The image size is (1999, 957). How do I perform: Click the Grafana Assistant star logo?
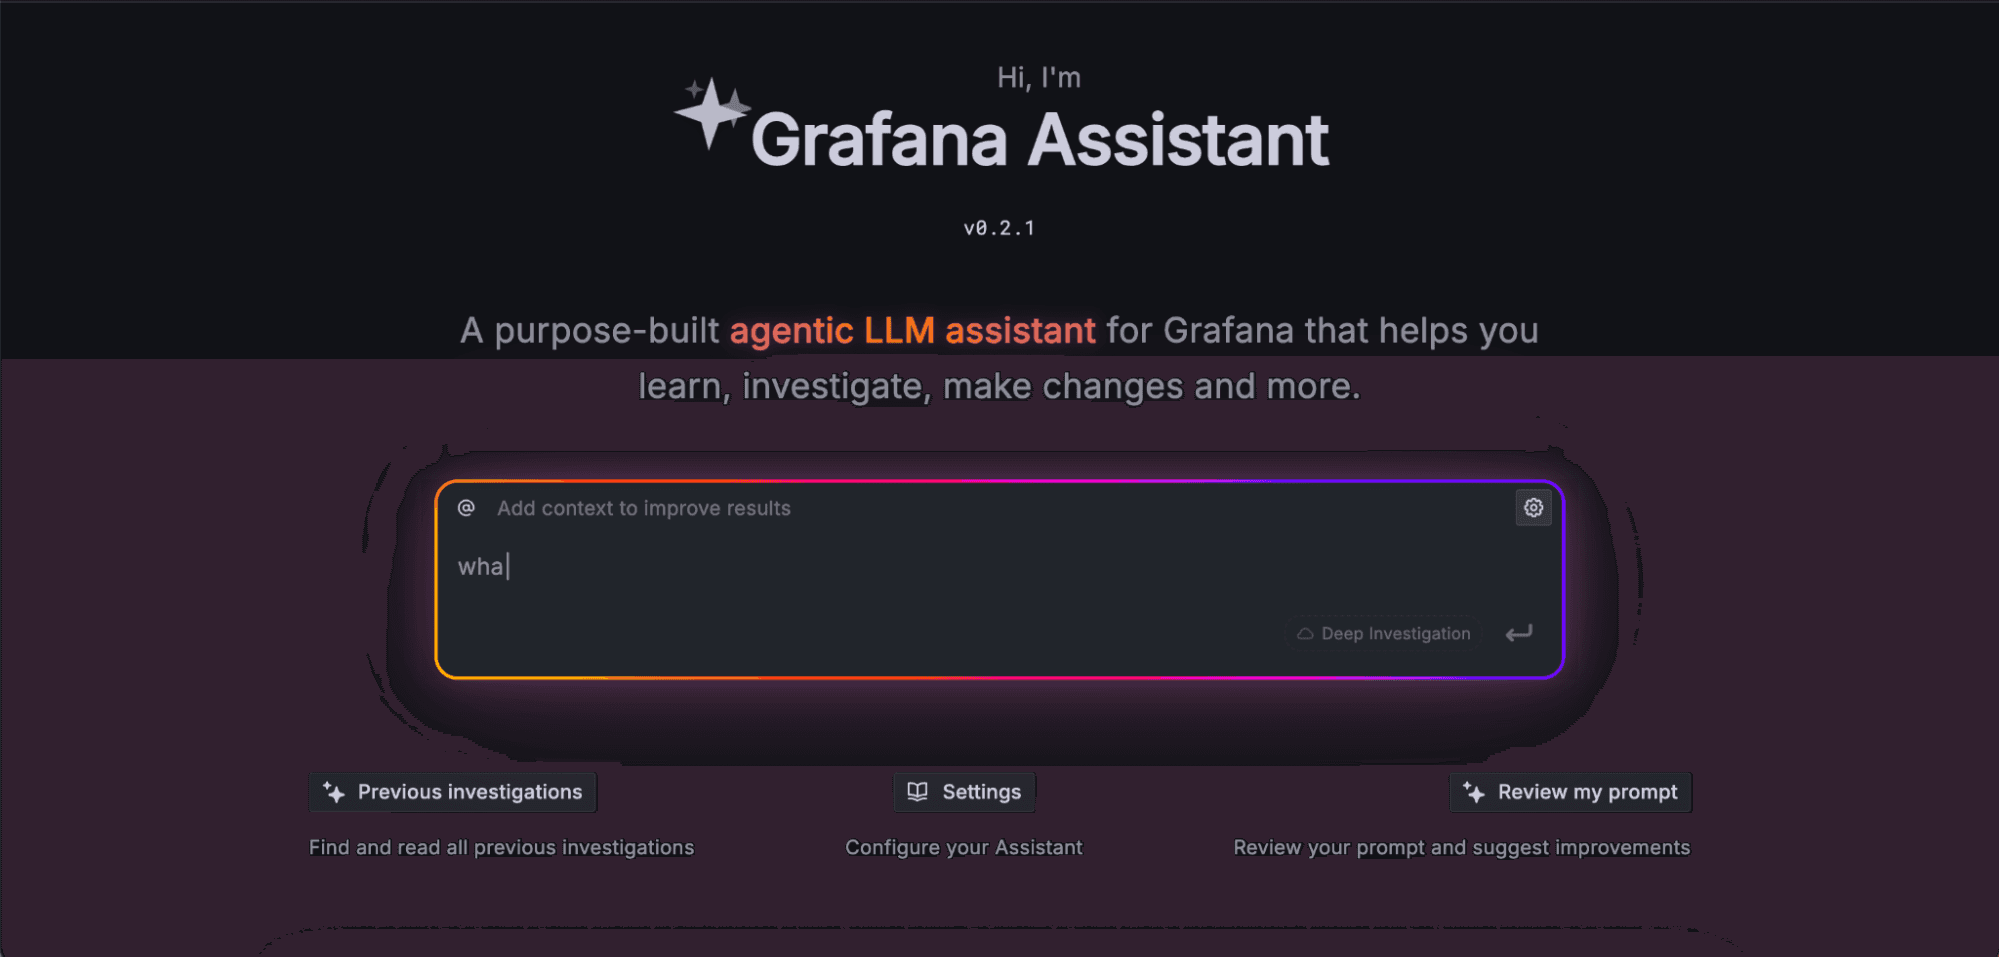711,117
